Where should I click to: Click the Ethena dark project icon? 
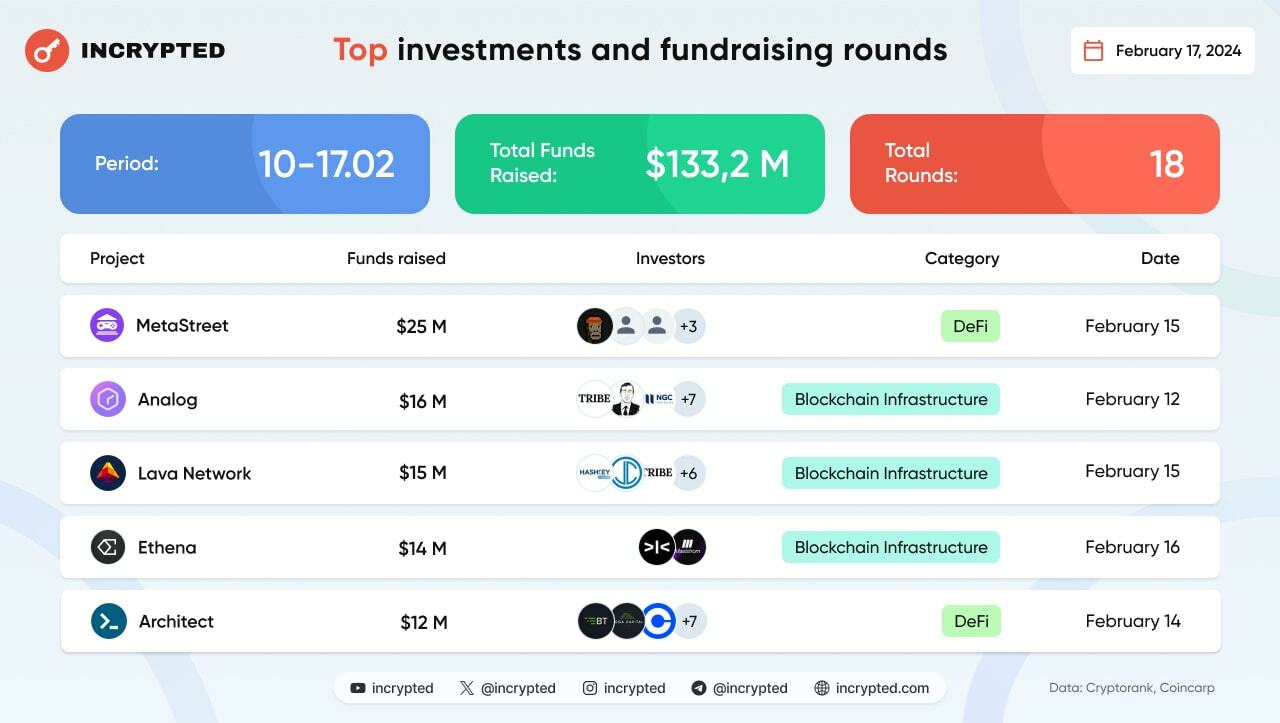click(x=108, y=547)
